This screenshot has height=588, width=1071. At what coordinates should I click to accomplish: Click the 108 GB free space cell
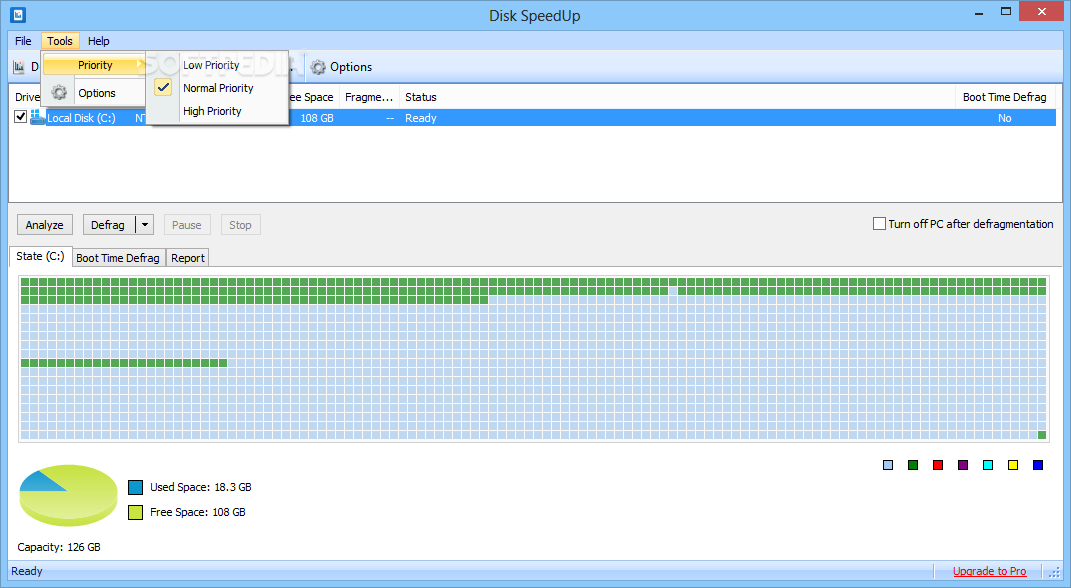[x=317, y=118]
